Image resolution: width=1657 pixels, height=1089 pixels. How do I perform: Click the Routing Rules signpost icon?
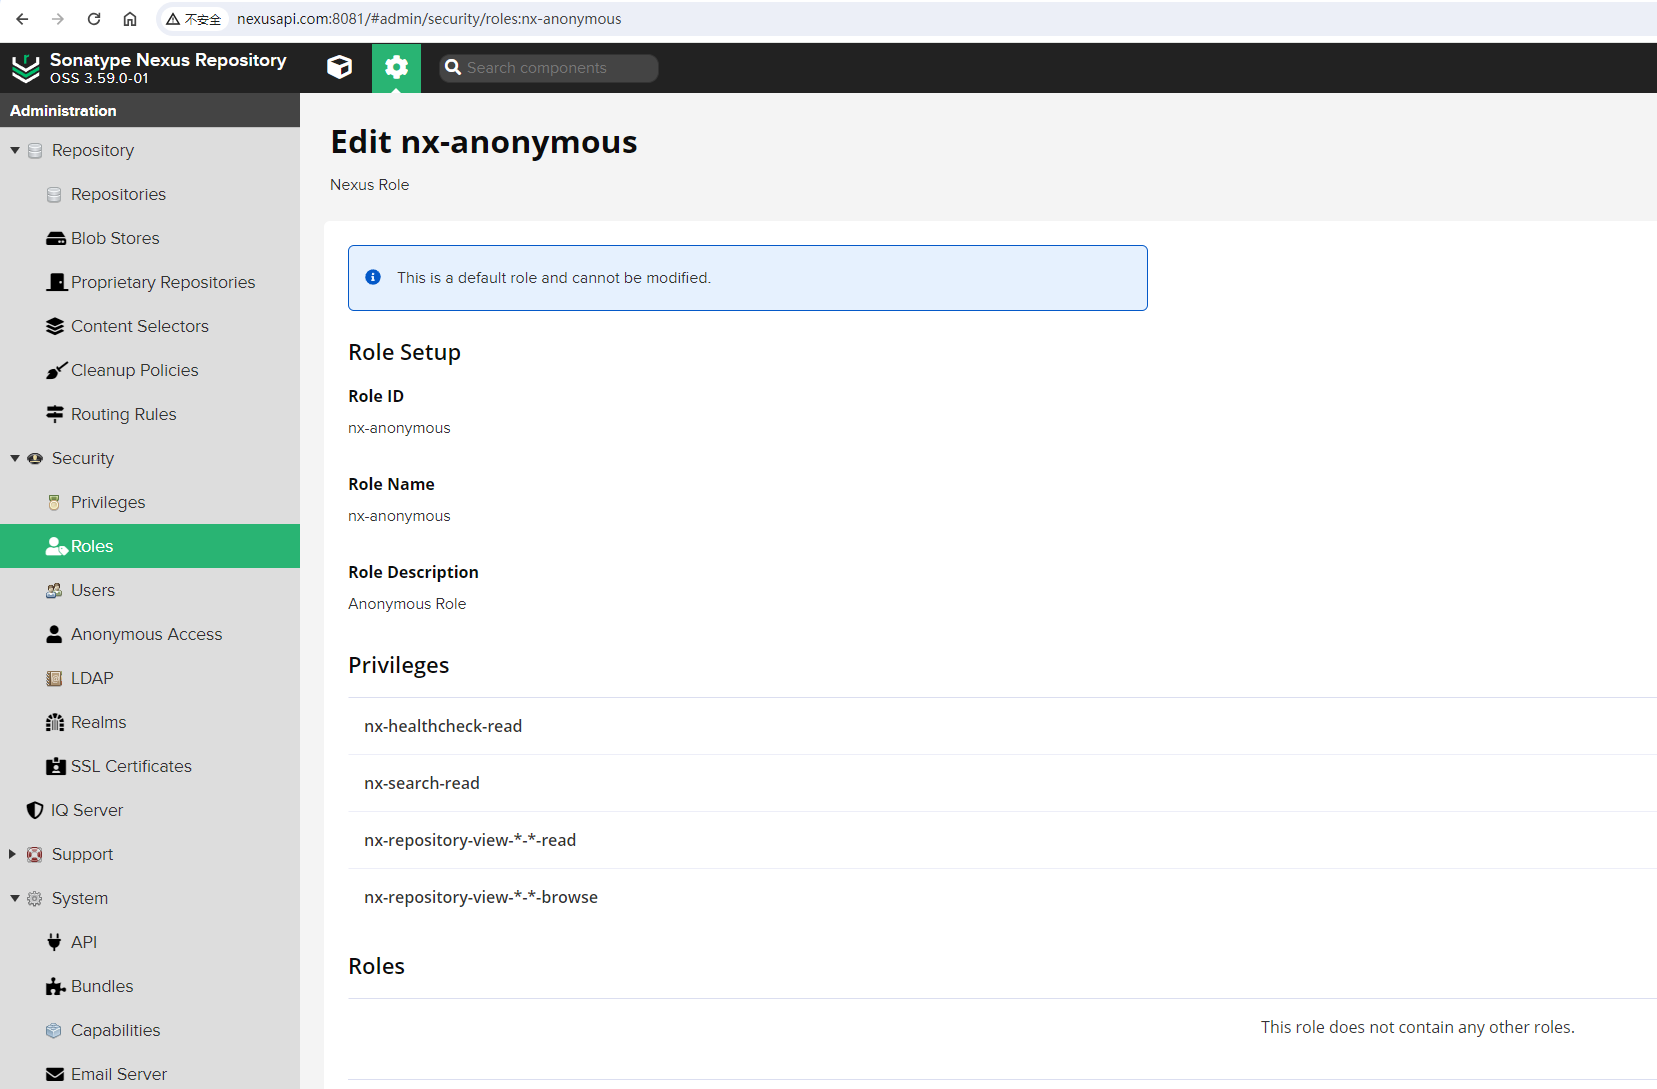55,414
